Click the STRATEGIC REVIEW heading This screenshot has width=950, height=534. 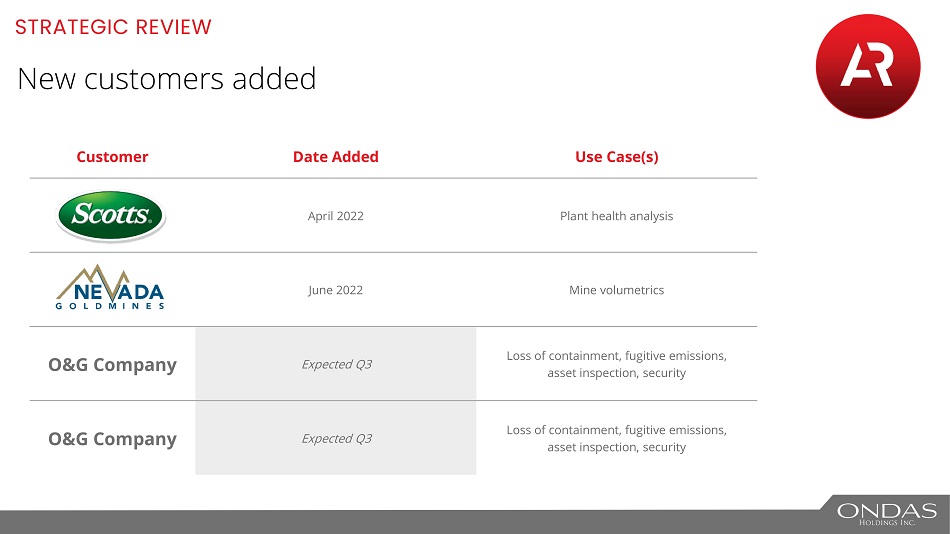113,27
